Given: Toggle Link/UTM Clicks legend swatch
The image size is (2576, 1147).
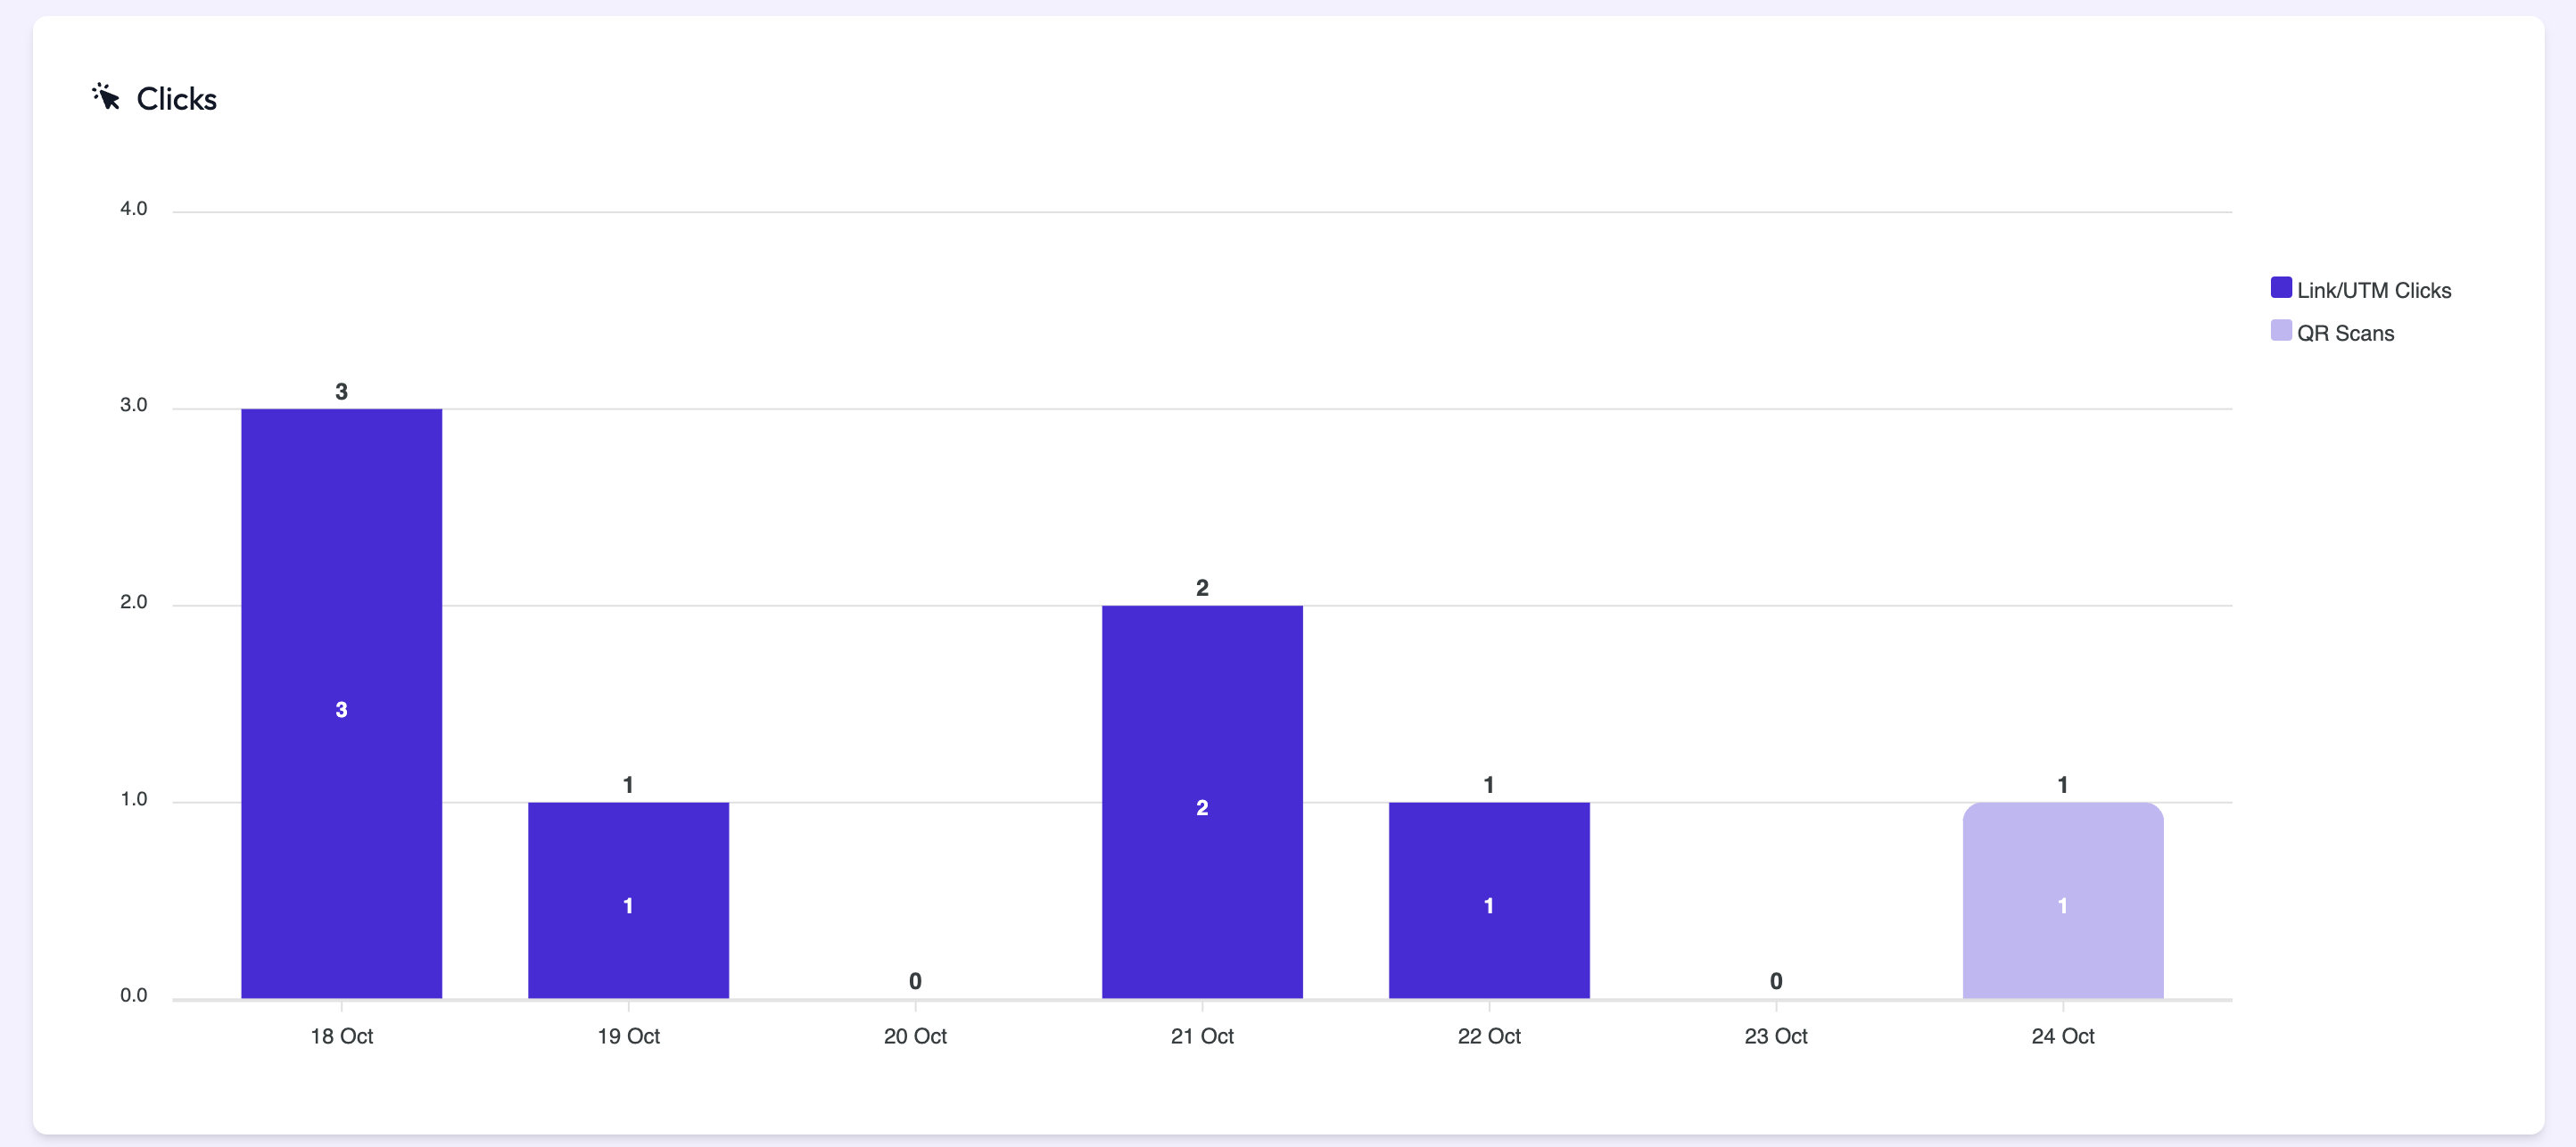Looking at the screenshot, I should tap(2281, 288).
